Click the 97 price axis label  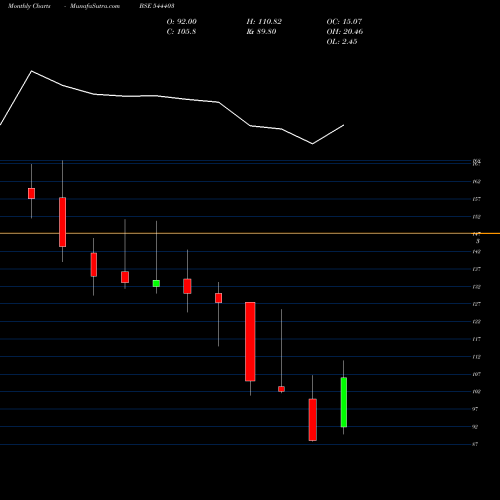click(x=475, y=409)
